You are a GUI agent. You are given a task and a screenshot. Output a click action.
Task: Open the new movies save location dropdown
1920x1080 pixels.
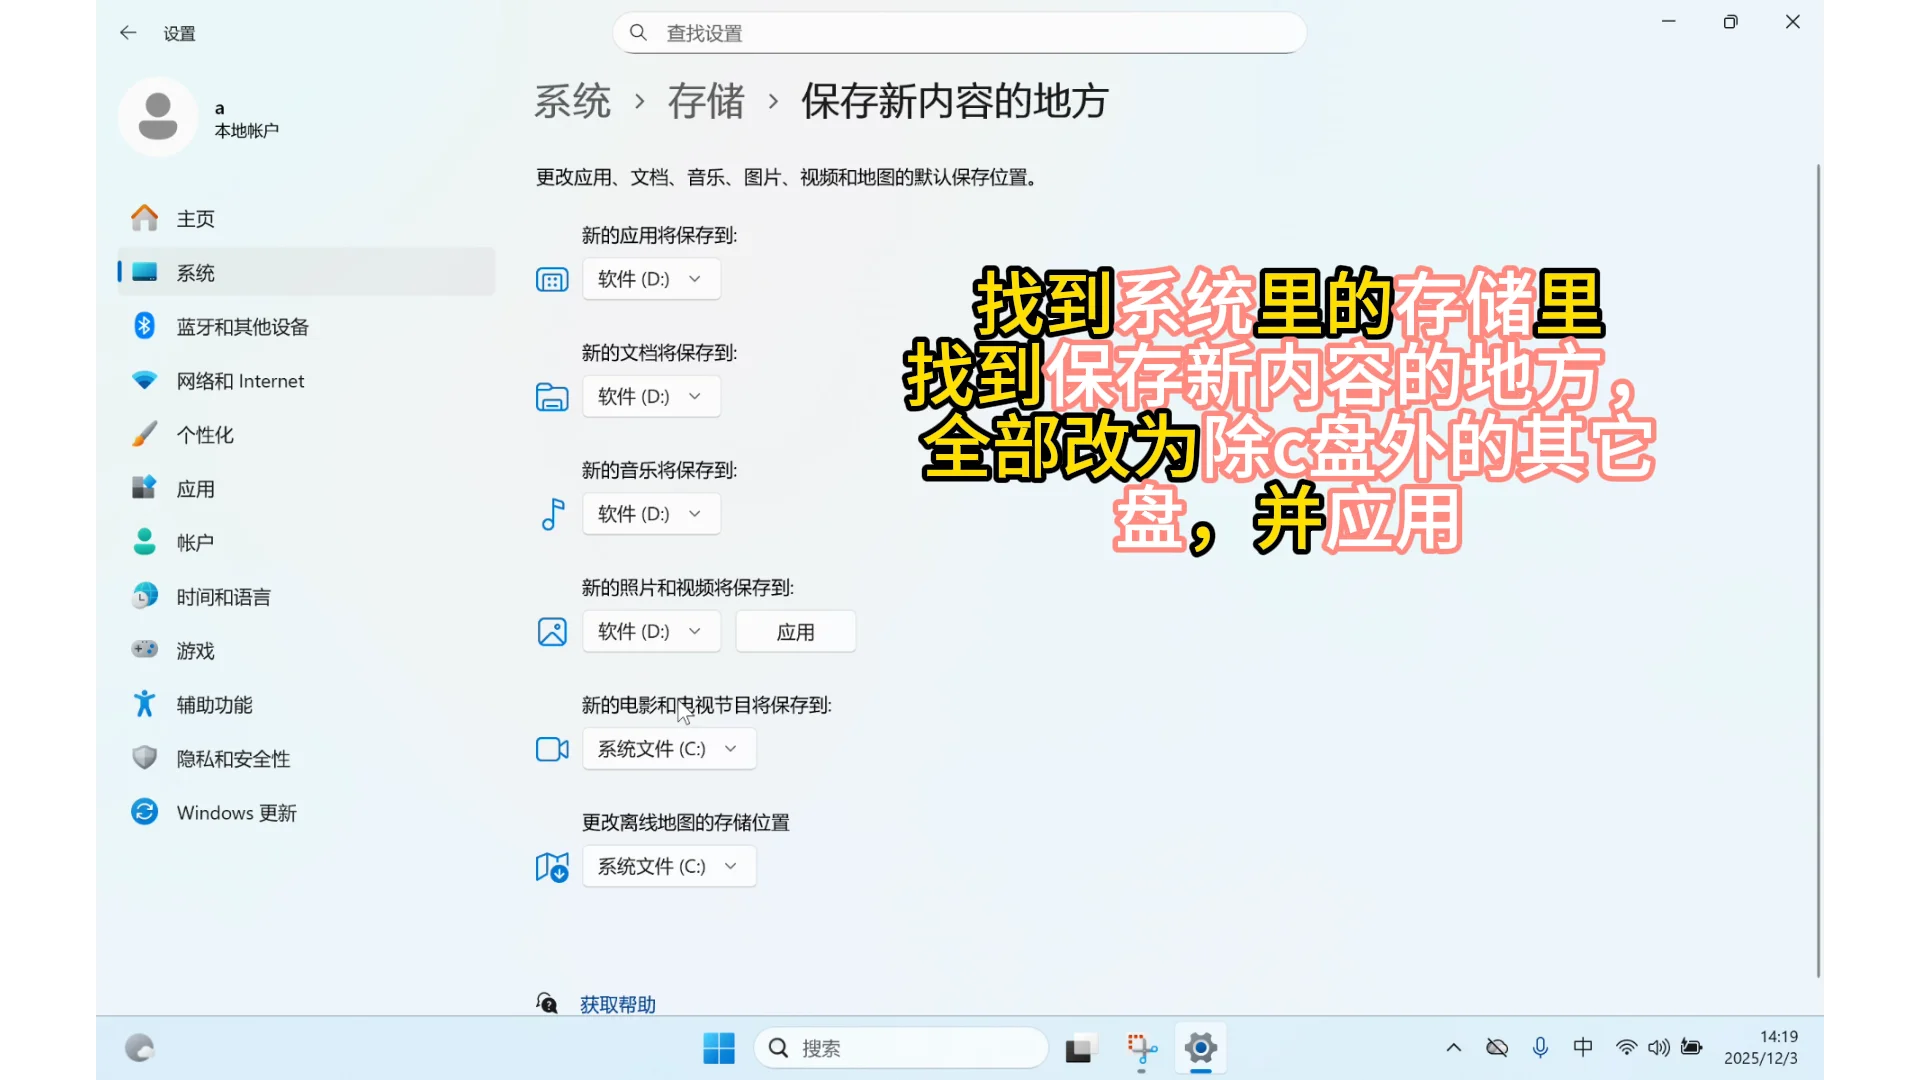tap(669, 748)
